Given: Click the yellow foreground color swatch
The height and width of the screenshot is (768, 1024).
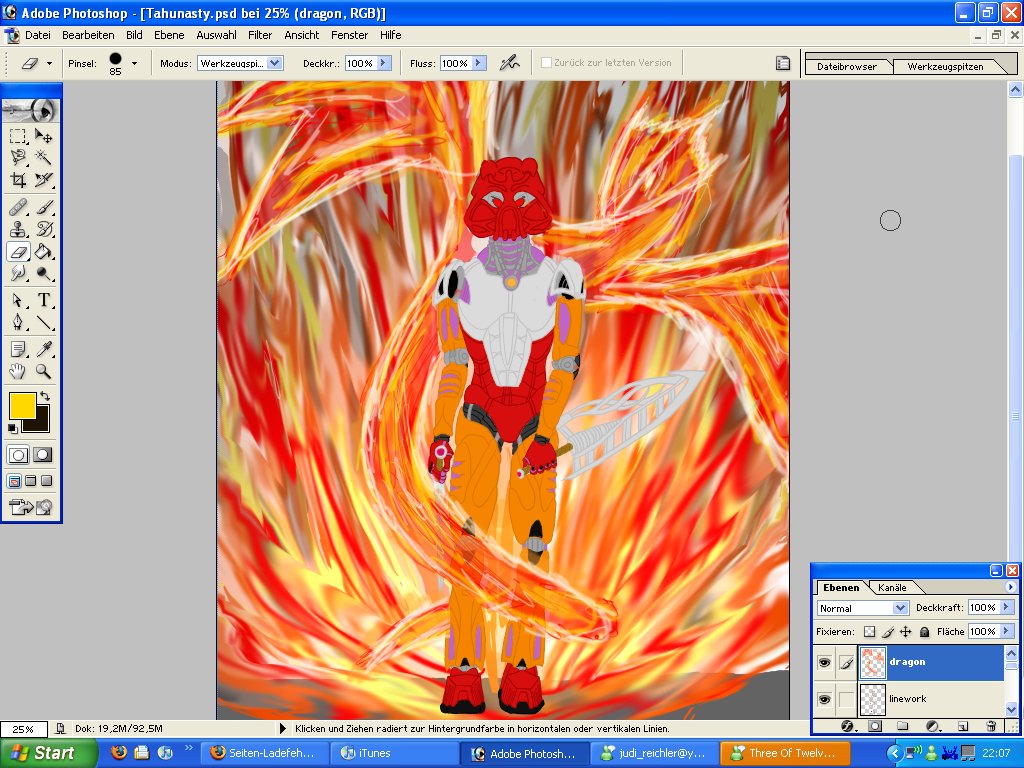Looking at the screenshot, I should [x=22, y=405].
